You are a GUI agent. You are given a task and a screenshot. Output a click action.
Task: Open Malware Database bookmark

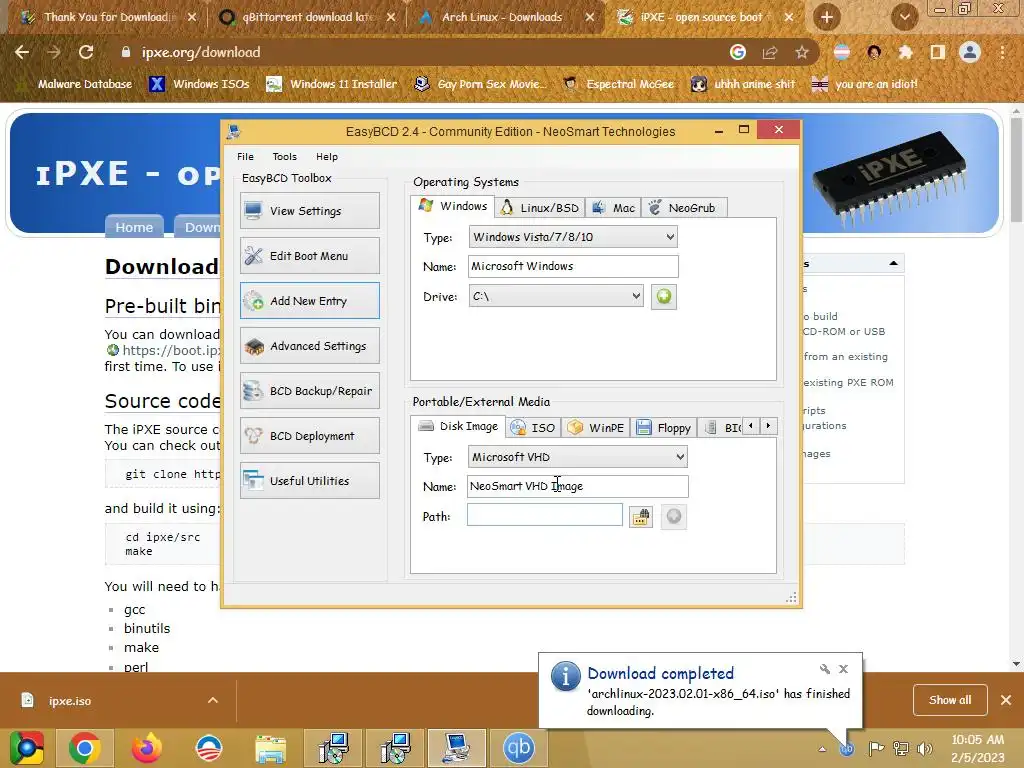74,84
